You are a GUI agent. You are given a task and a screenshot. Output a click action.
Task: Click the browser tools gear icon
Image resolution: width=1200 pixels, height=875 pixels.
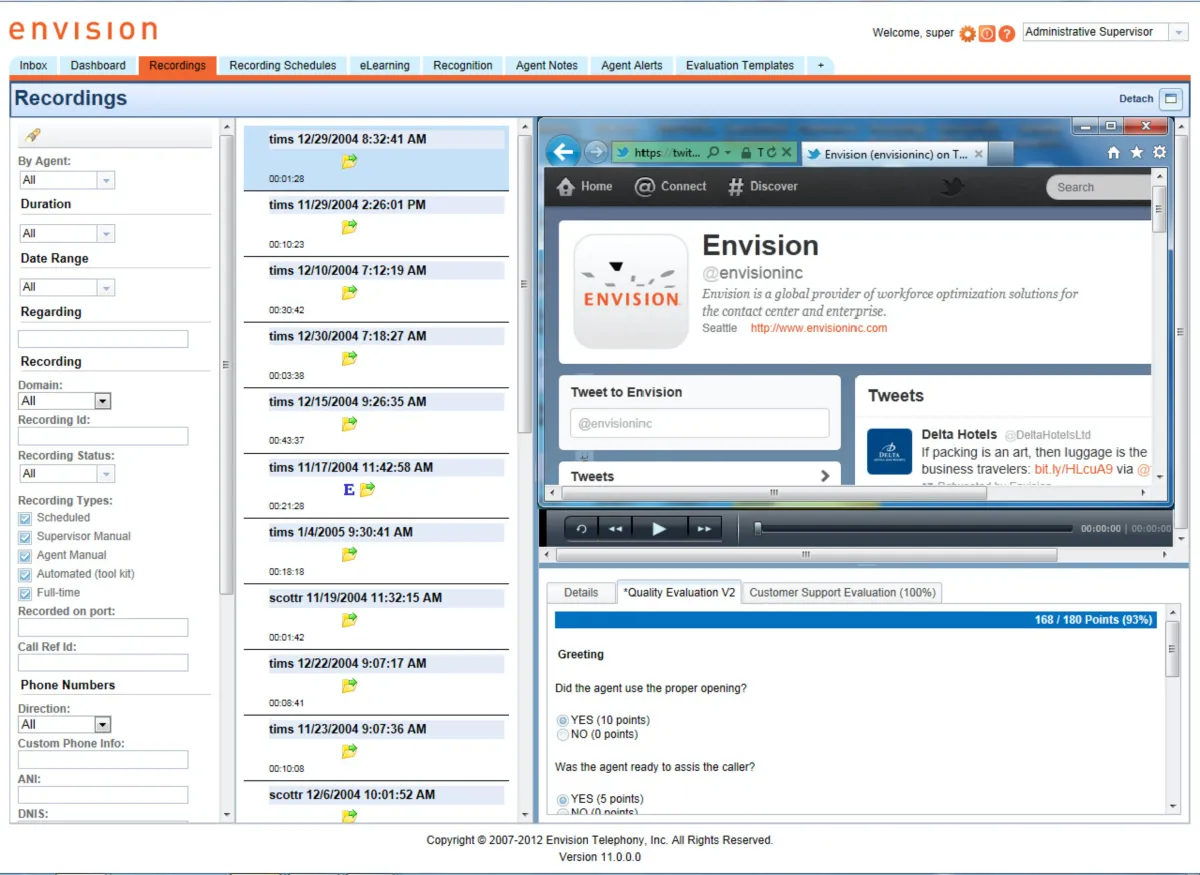coord(1159,153)
